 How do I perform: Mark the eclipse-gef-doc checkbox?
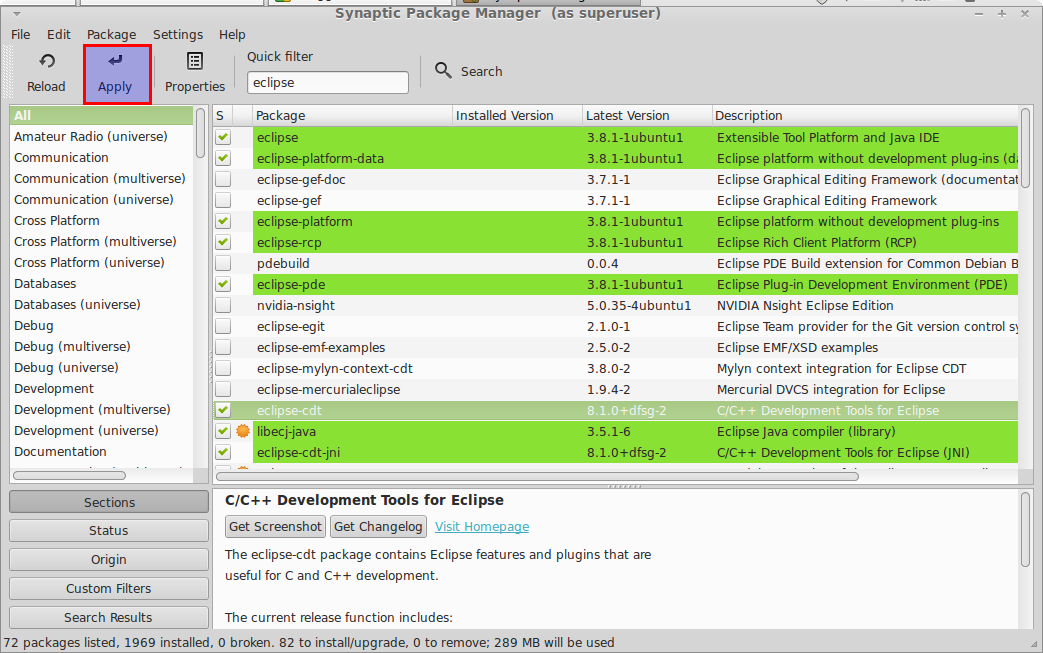[x=223, y=180]
